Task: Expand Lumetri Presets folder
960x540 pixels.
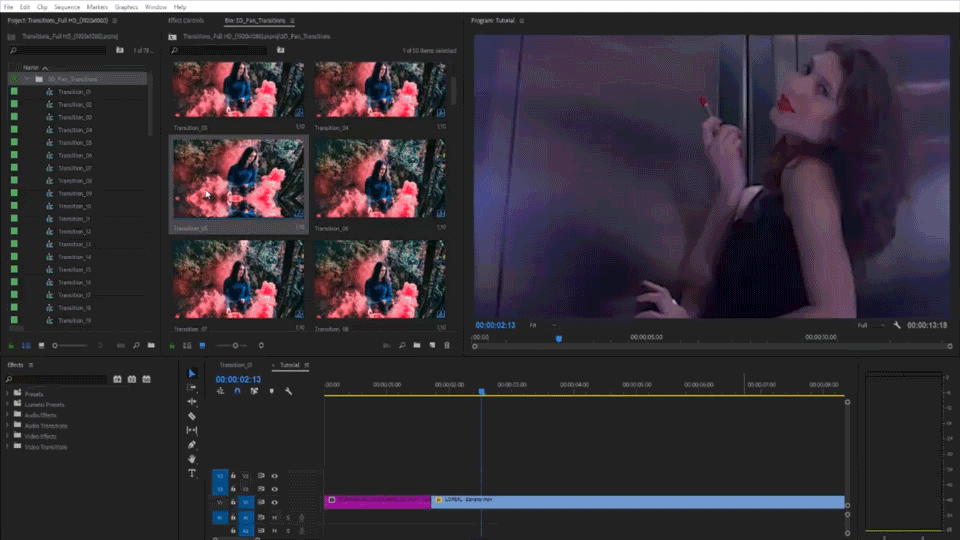Action: pyautogui.click(x=7, y=405)
